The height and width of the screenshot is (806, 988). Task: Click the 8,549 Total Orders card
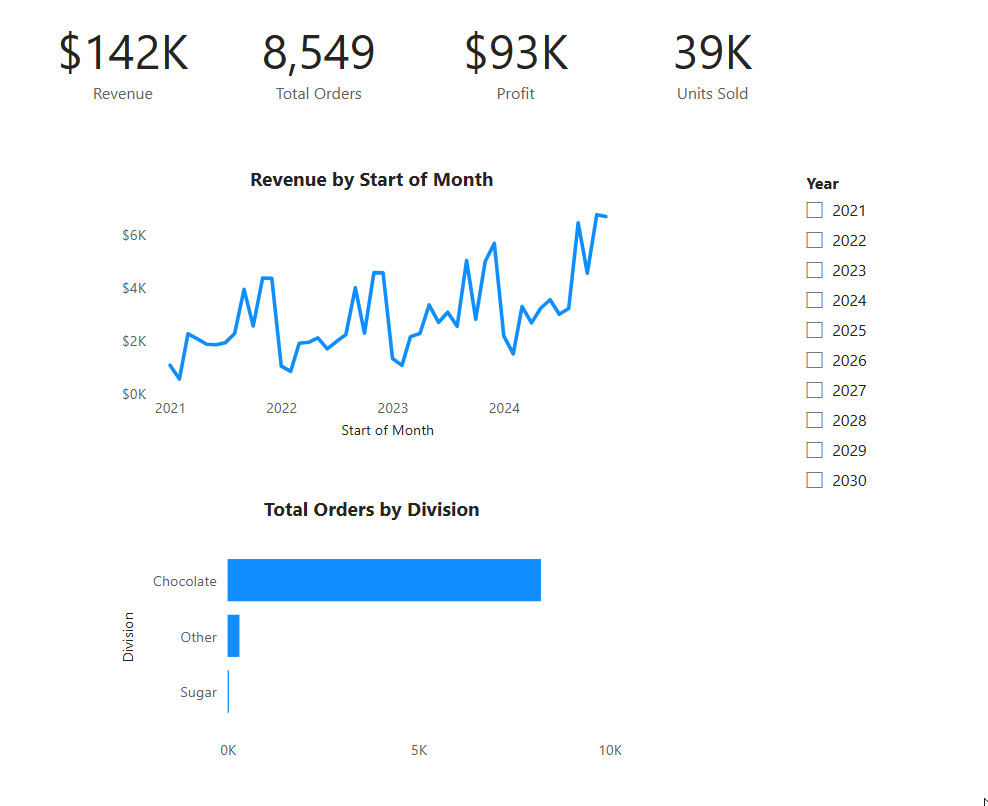(318, 66)
